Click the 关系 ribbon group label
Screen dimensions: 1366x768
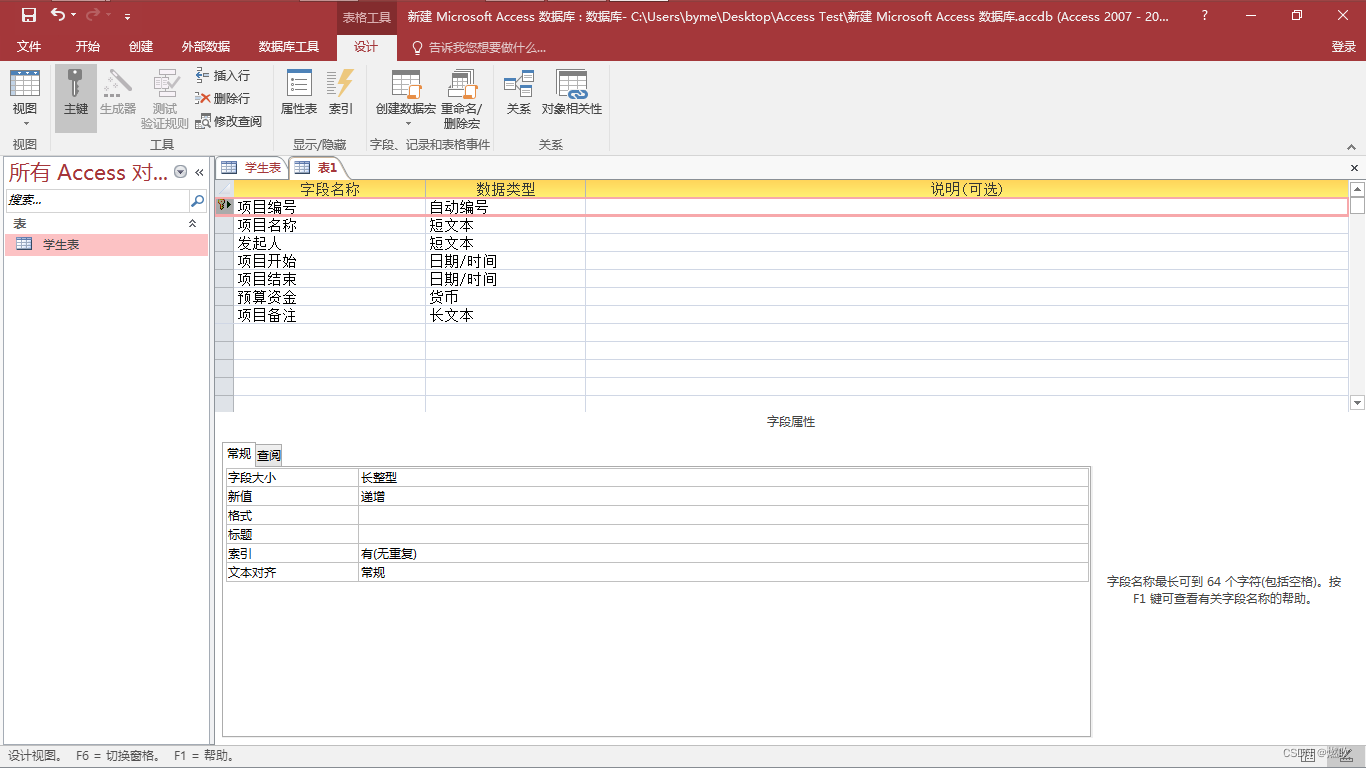click(x=551, y=145)
